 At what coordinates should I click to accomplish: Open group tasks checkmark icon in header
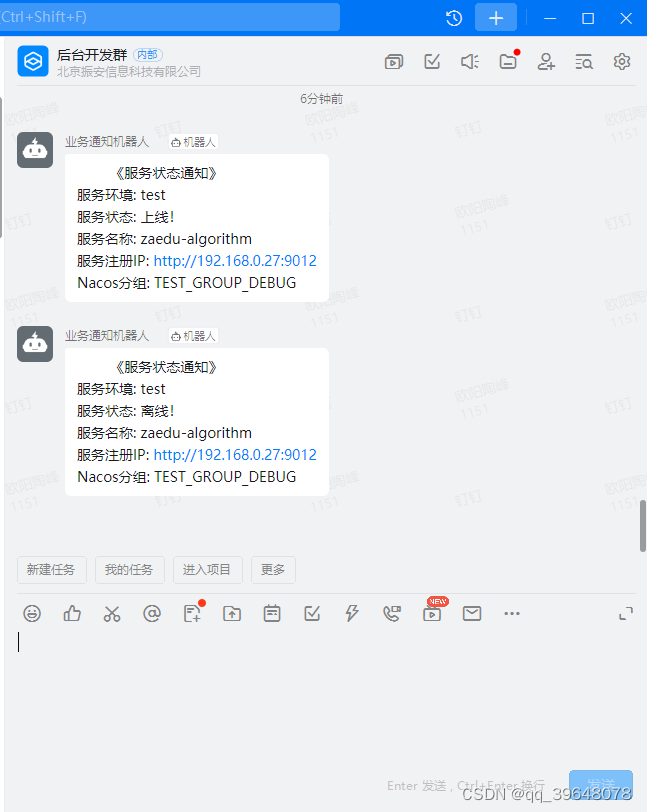(432, 62)
